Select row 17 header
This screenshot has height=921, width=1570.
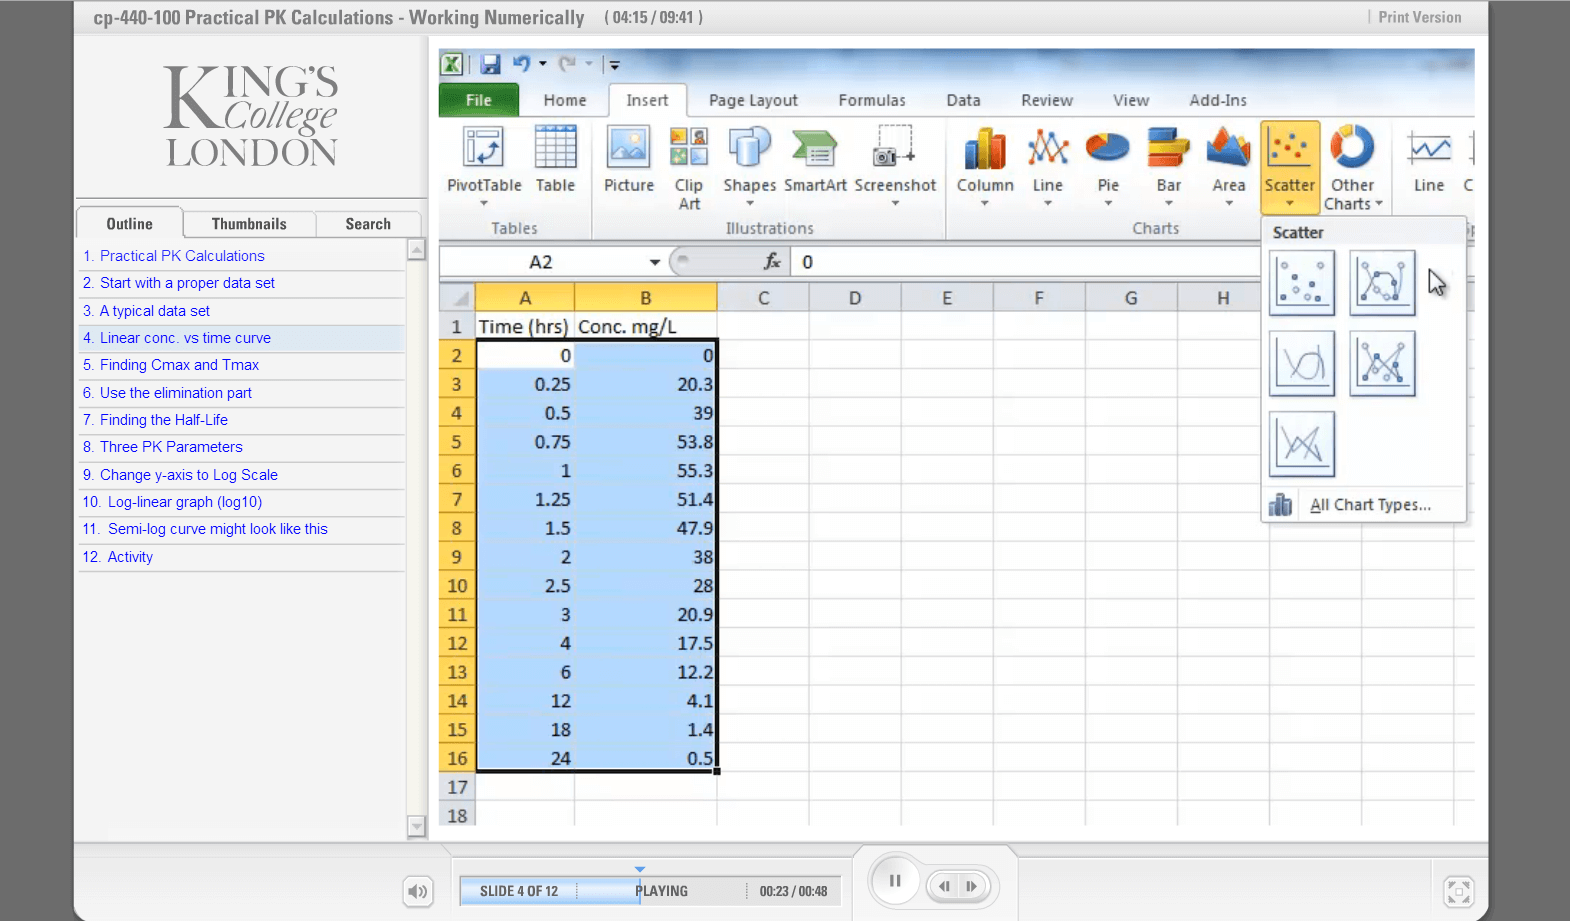[x=457, y=787]
